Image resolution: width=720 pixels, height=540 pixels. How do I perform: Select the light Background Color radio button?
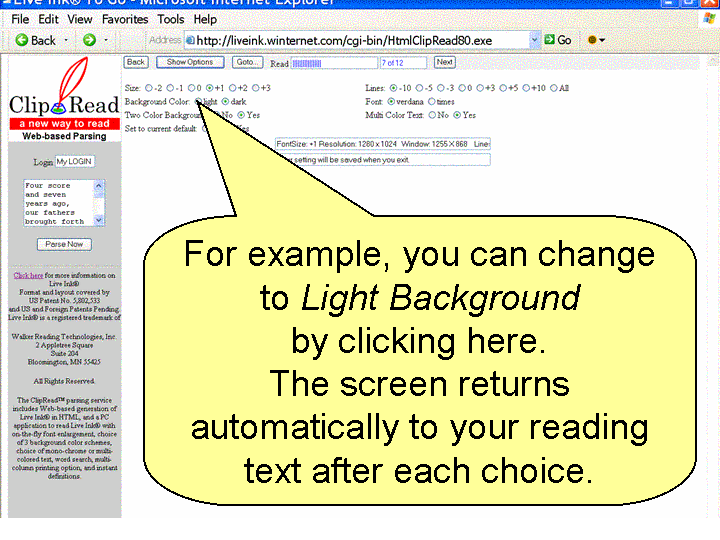point(199,101)
